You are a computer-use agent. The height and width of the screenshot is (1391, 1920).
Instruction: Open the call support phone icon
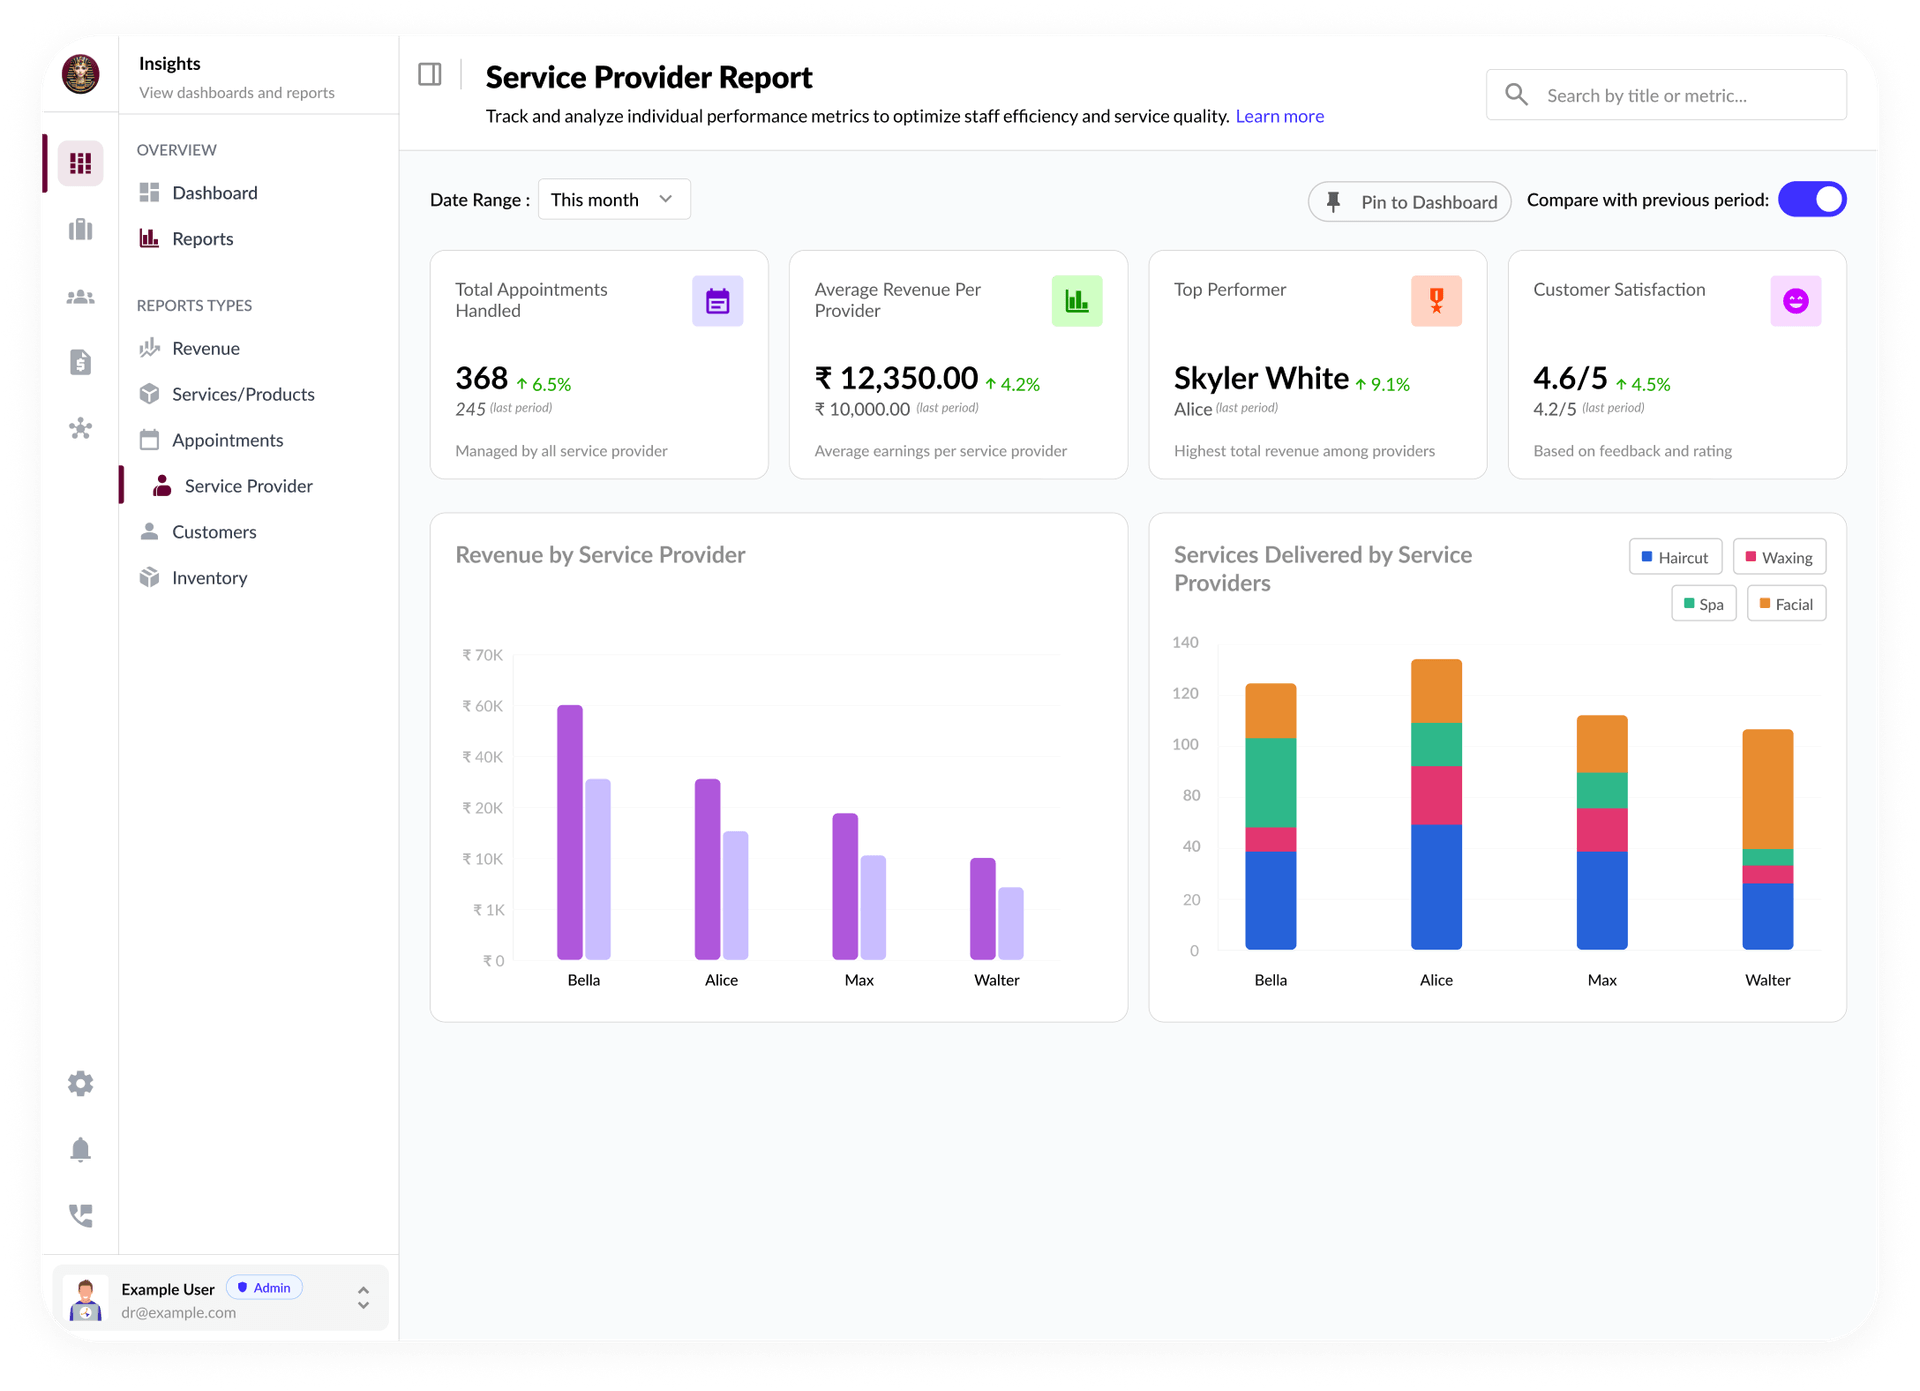[80, 1215]
